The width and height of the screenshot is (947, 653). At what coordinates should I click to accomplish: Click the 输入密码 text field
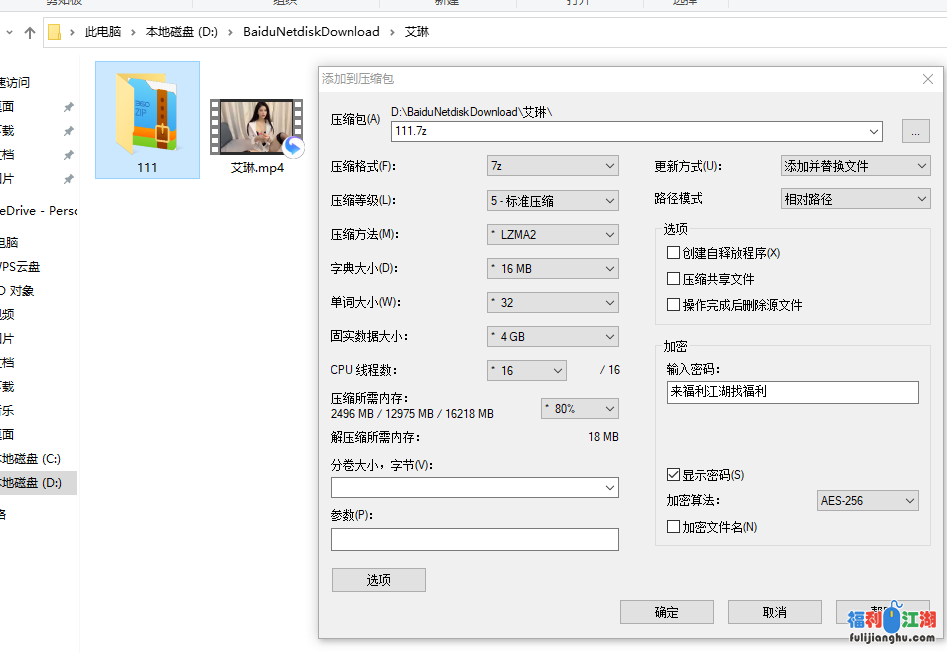[x=792, y=392]
